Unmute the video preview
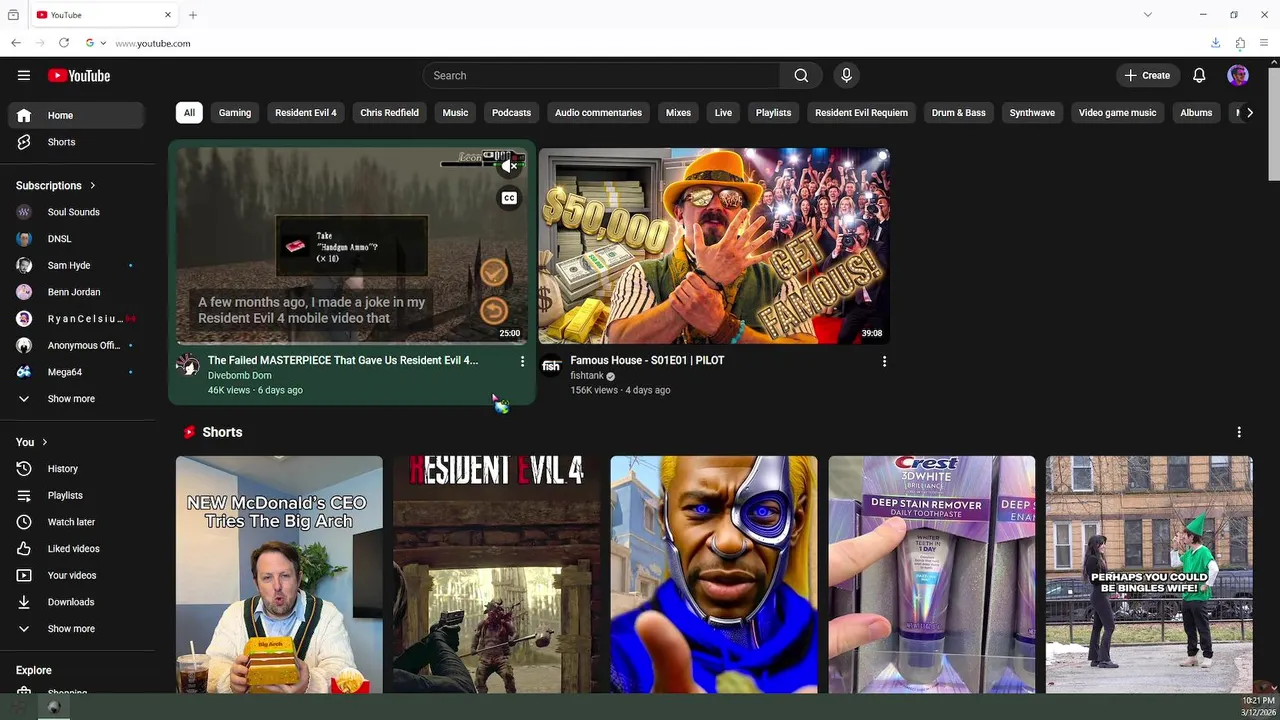The height and width of the screenshot is (720, 1280). coord(509,166)
